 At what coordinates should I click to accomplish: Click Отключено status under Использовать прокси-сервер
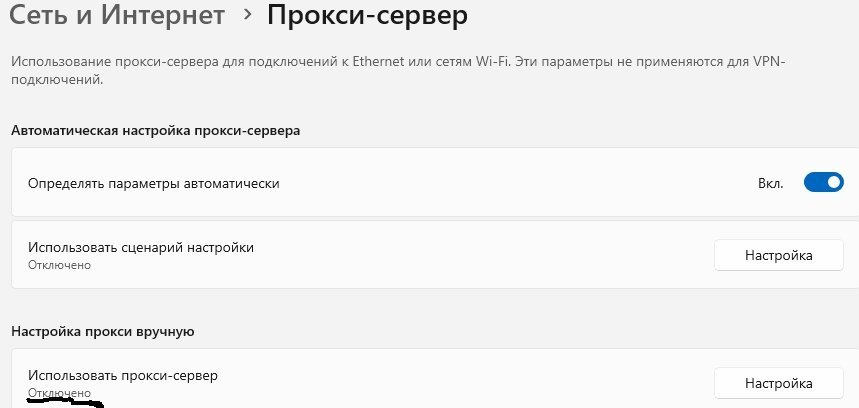[59, 393]
